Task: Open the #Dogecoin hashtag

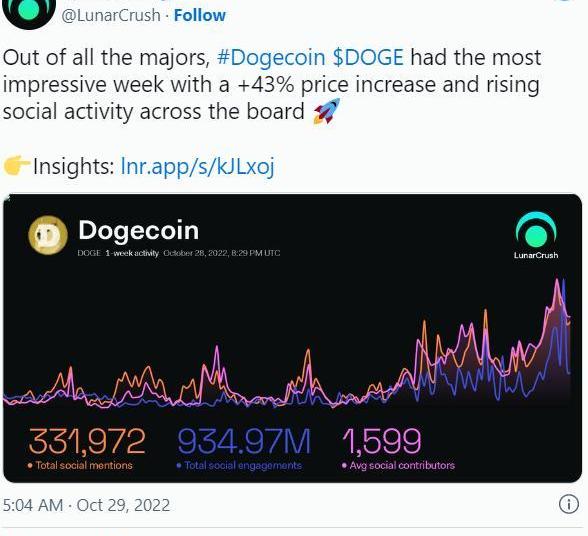Action: click(x=271, y=58)
